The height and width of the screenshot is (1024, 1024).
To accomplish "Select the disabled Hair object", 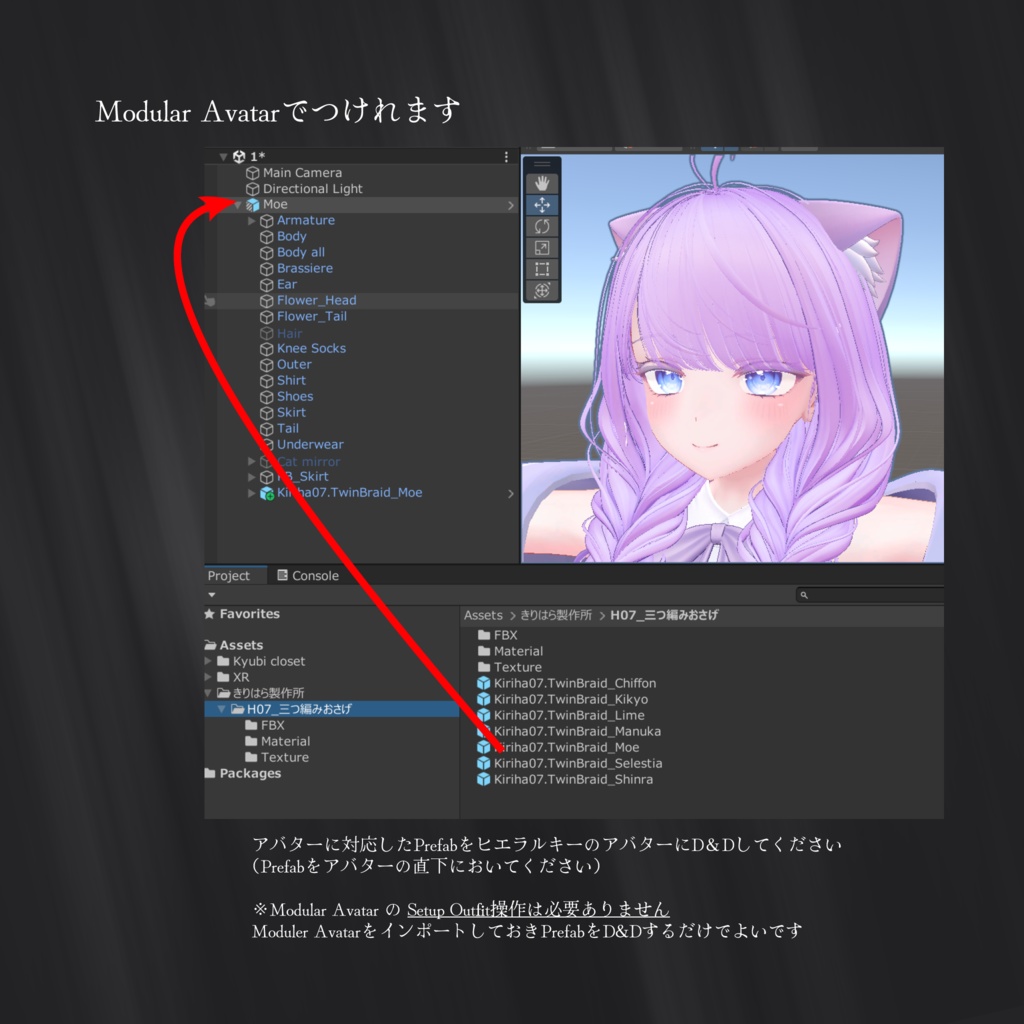I will click(x=289, y=333).
